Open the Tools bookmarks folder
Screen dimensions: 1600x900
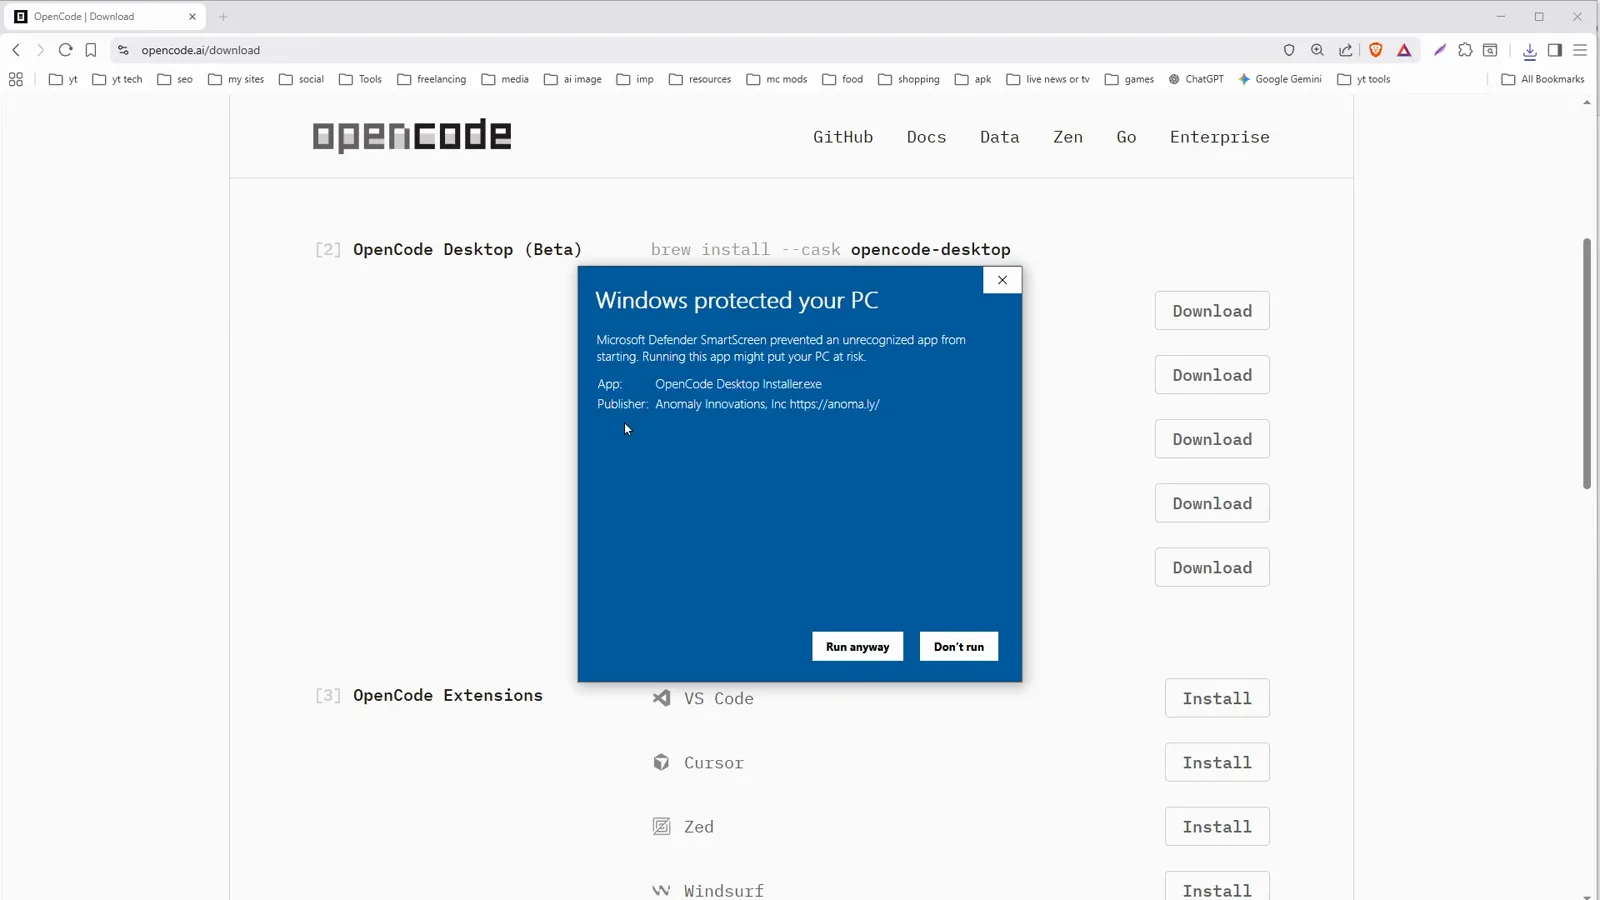(360, 79)
